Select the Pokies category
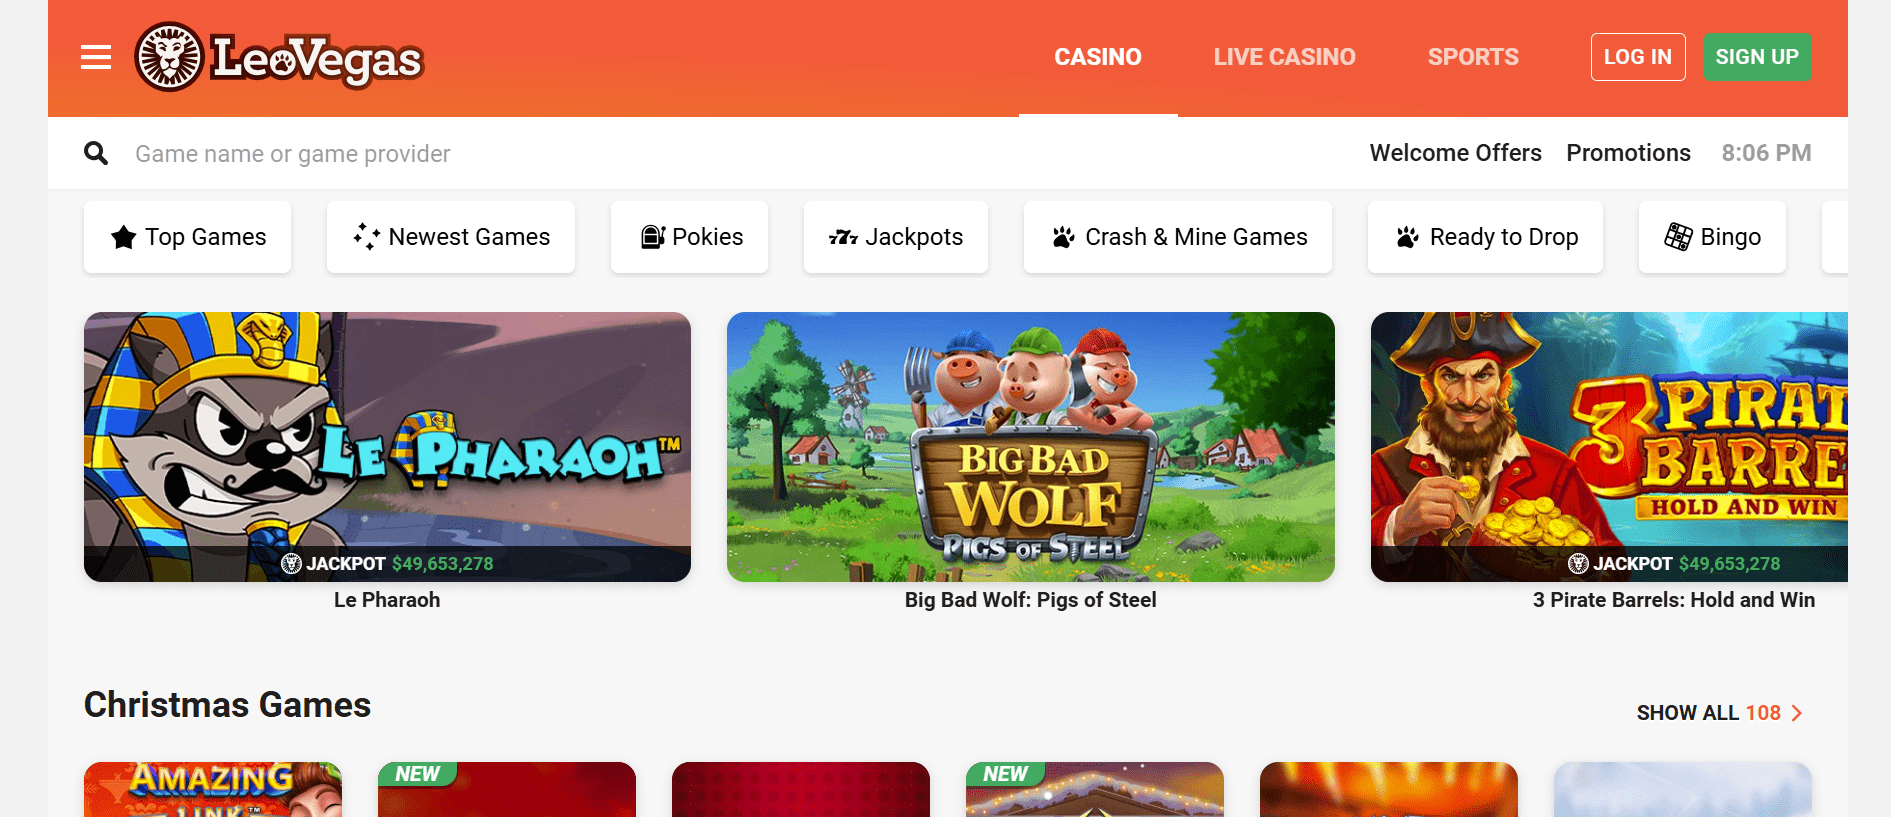Viewport: 1891px width, 817px height. tap(690, 237)
